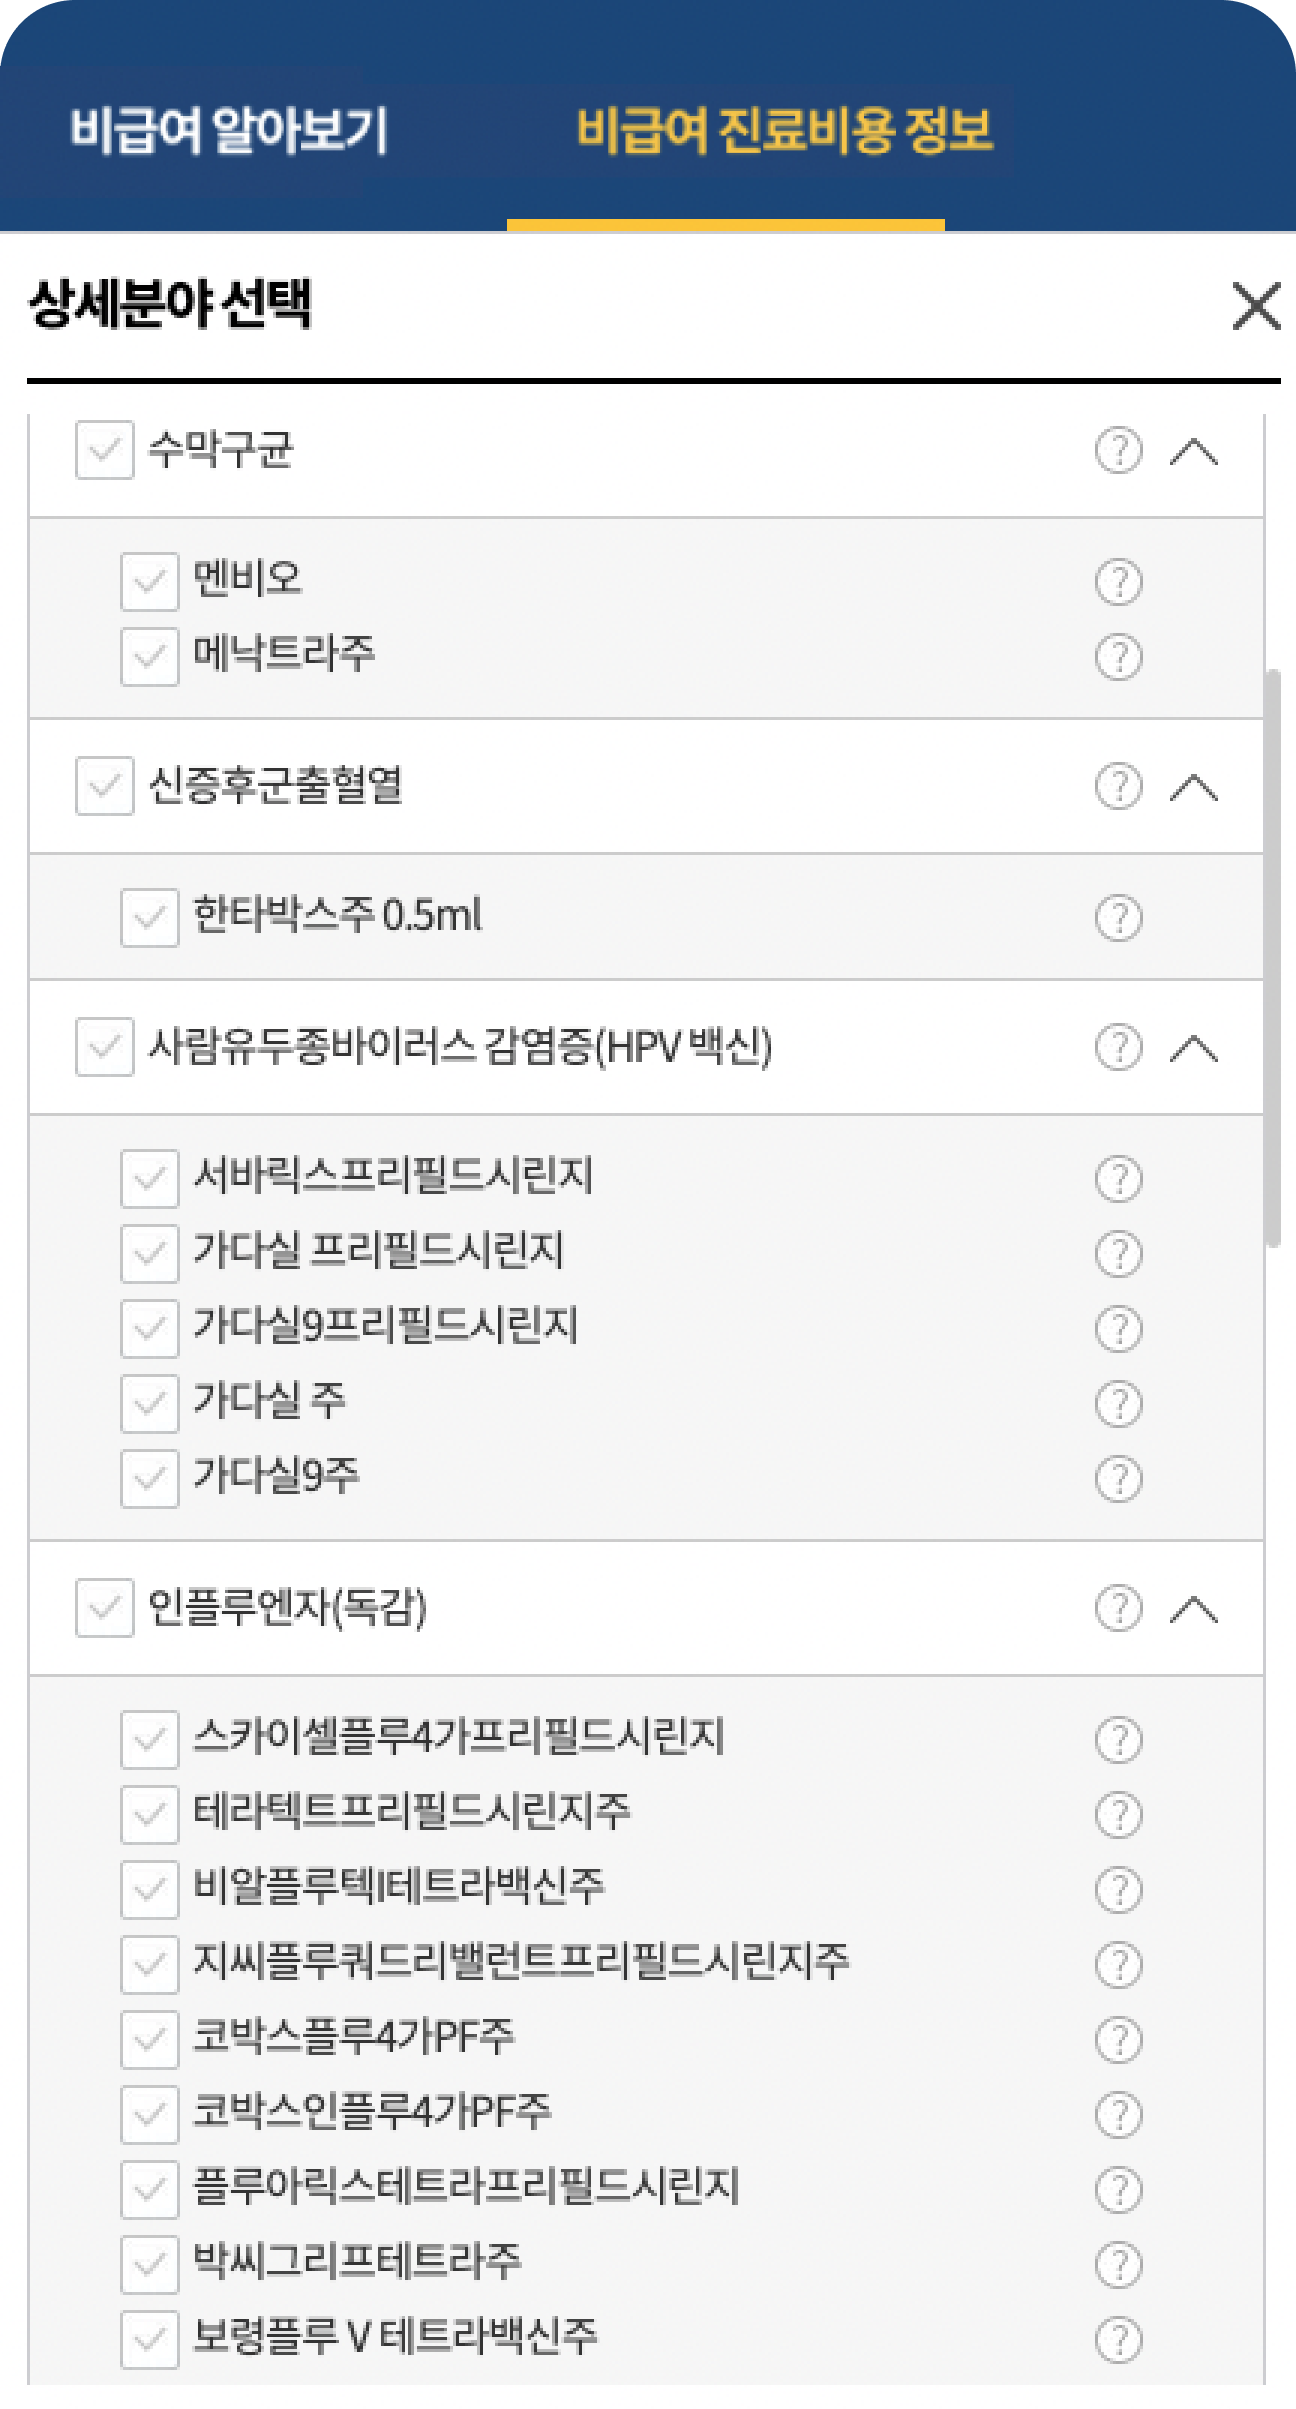
Task: Click the question mark icon beside 멘비오
Action: click(1117, 580)
